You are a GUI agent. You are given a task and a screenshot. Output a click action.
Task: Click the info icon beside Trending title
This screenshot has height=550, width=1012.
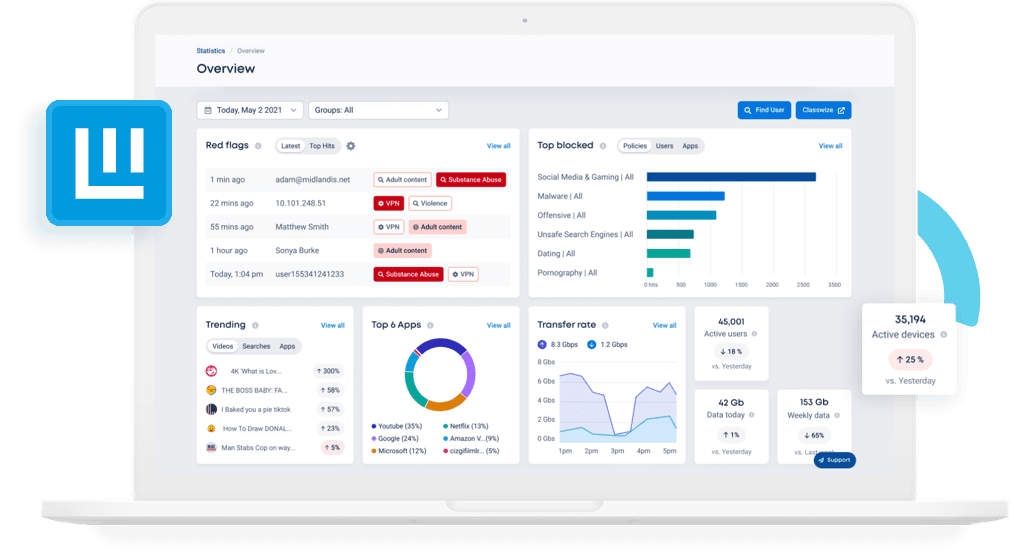(256, 325)
